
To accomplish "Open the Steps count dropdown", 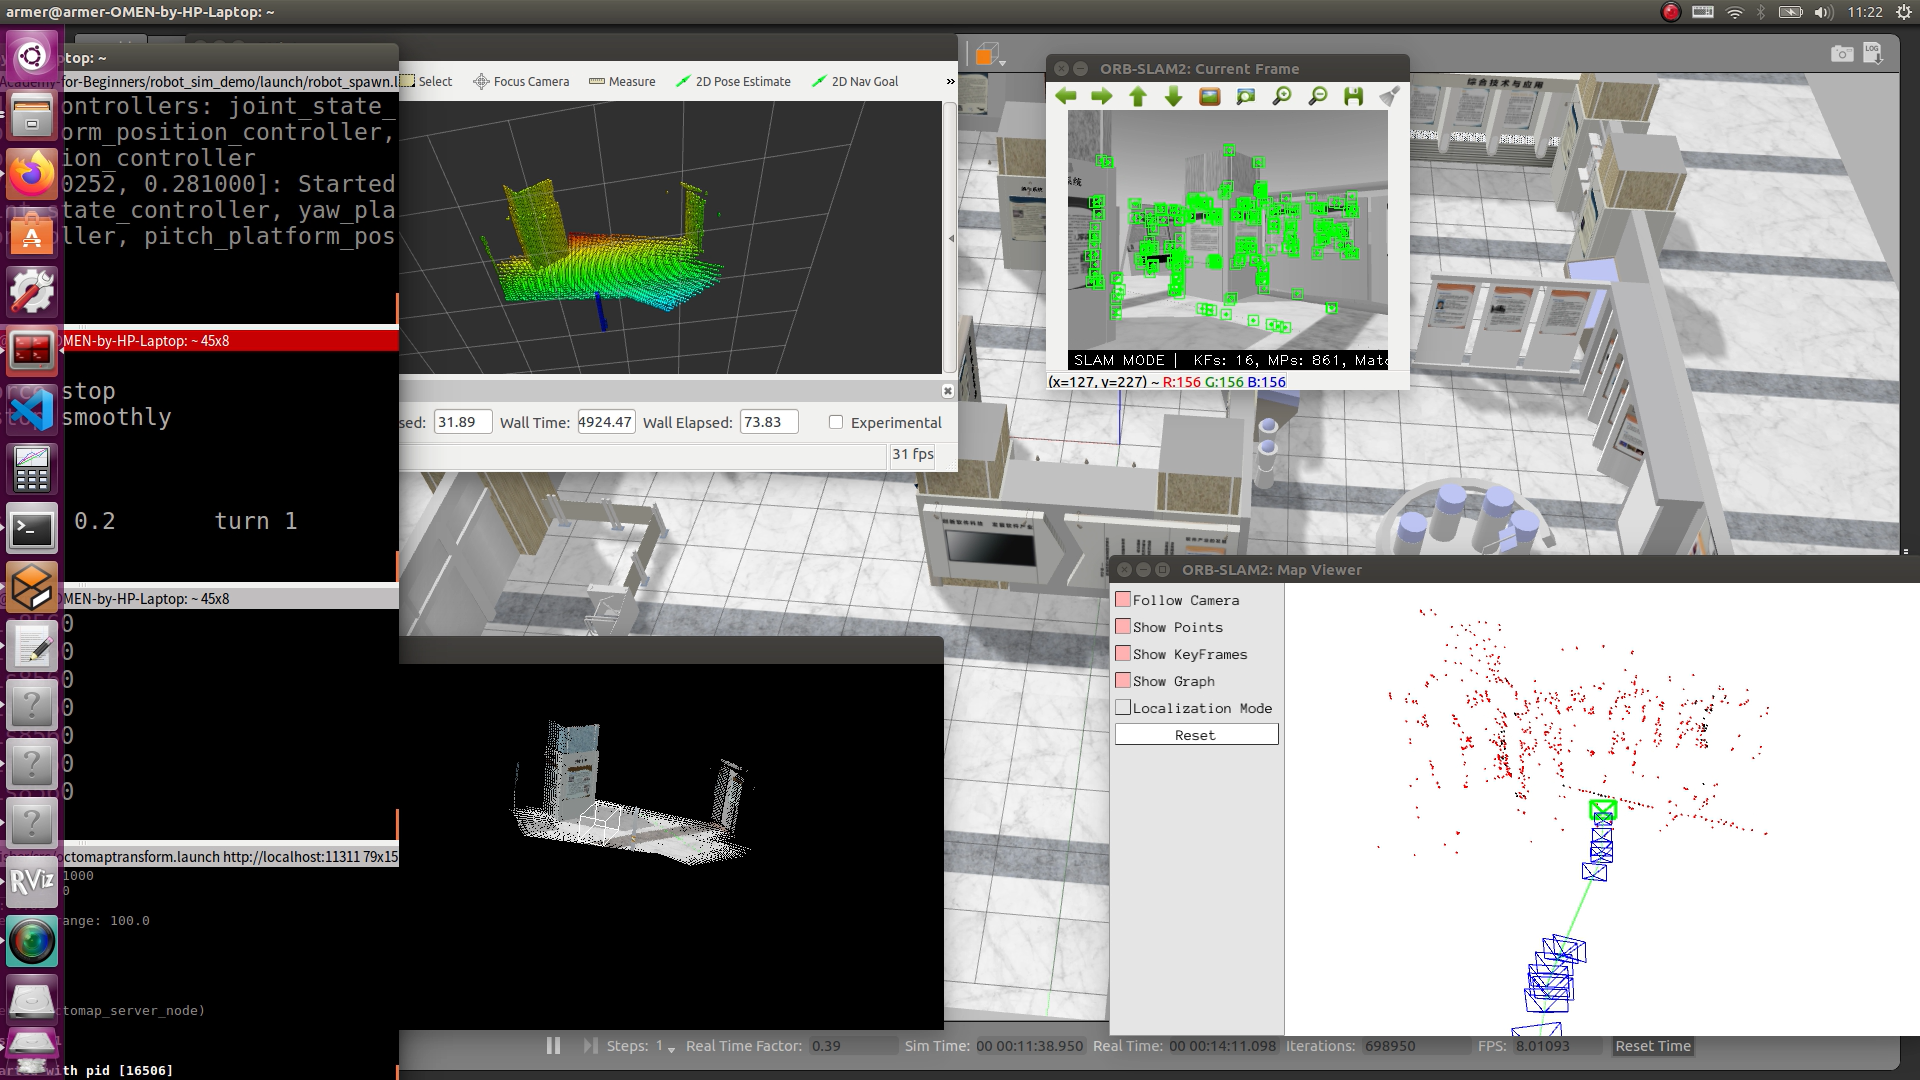I will click(671, 1048).
